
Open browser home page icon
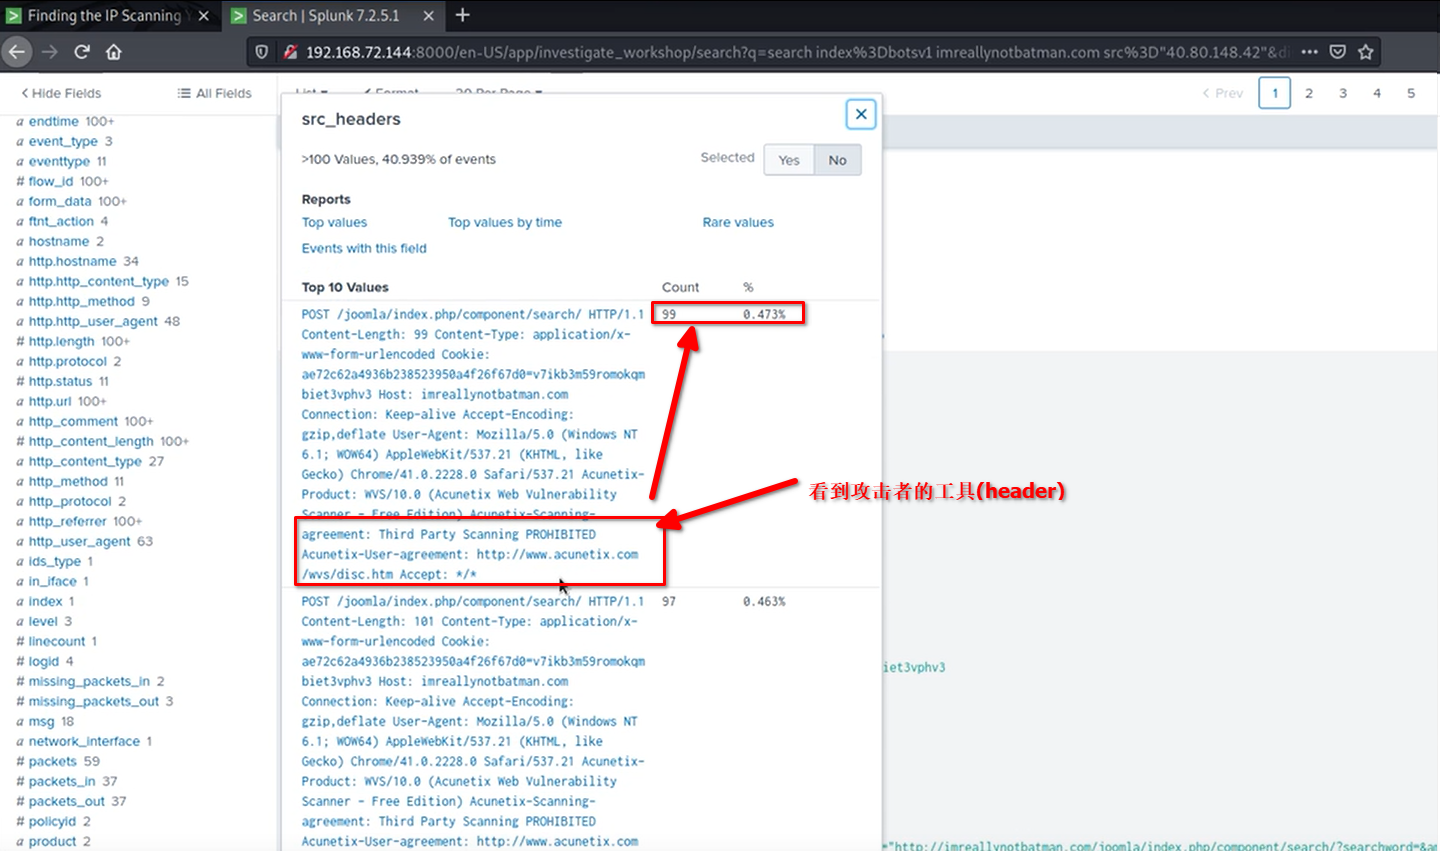point(114,52)
